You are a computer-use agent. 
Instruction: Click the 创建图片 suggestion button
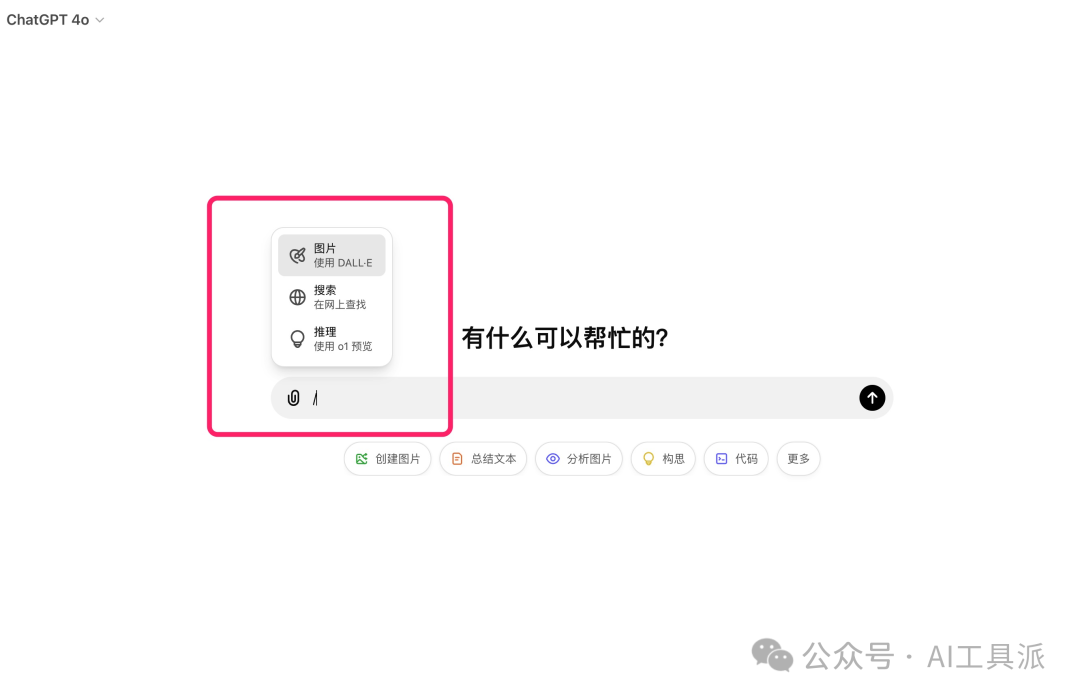pos(388,459)
